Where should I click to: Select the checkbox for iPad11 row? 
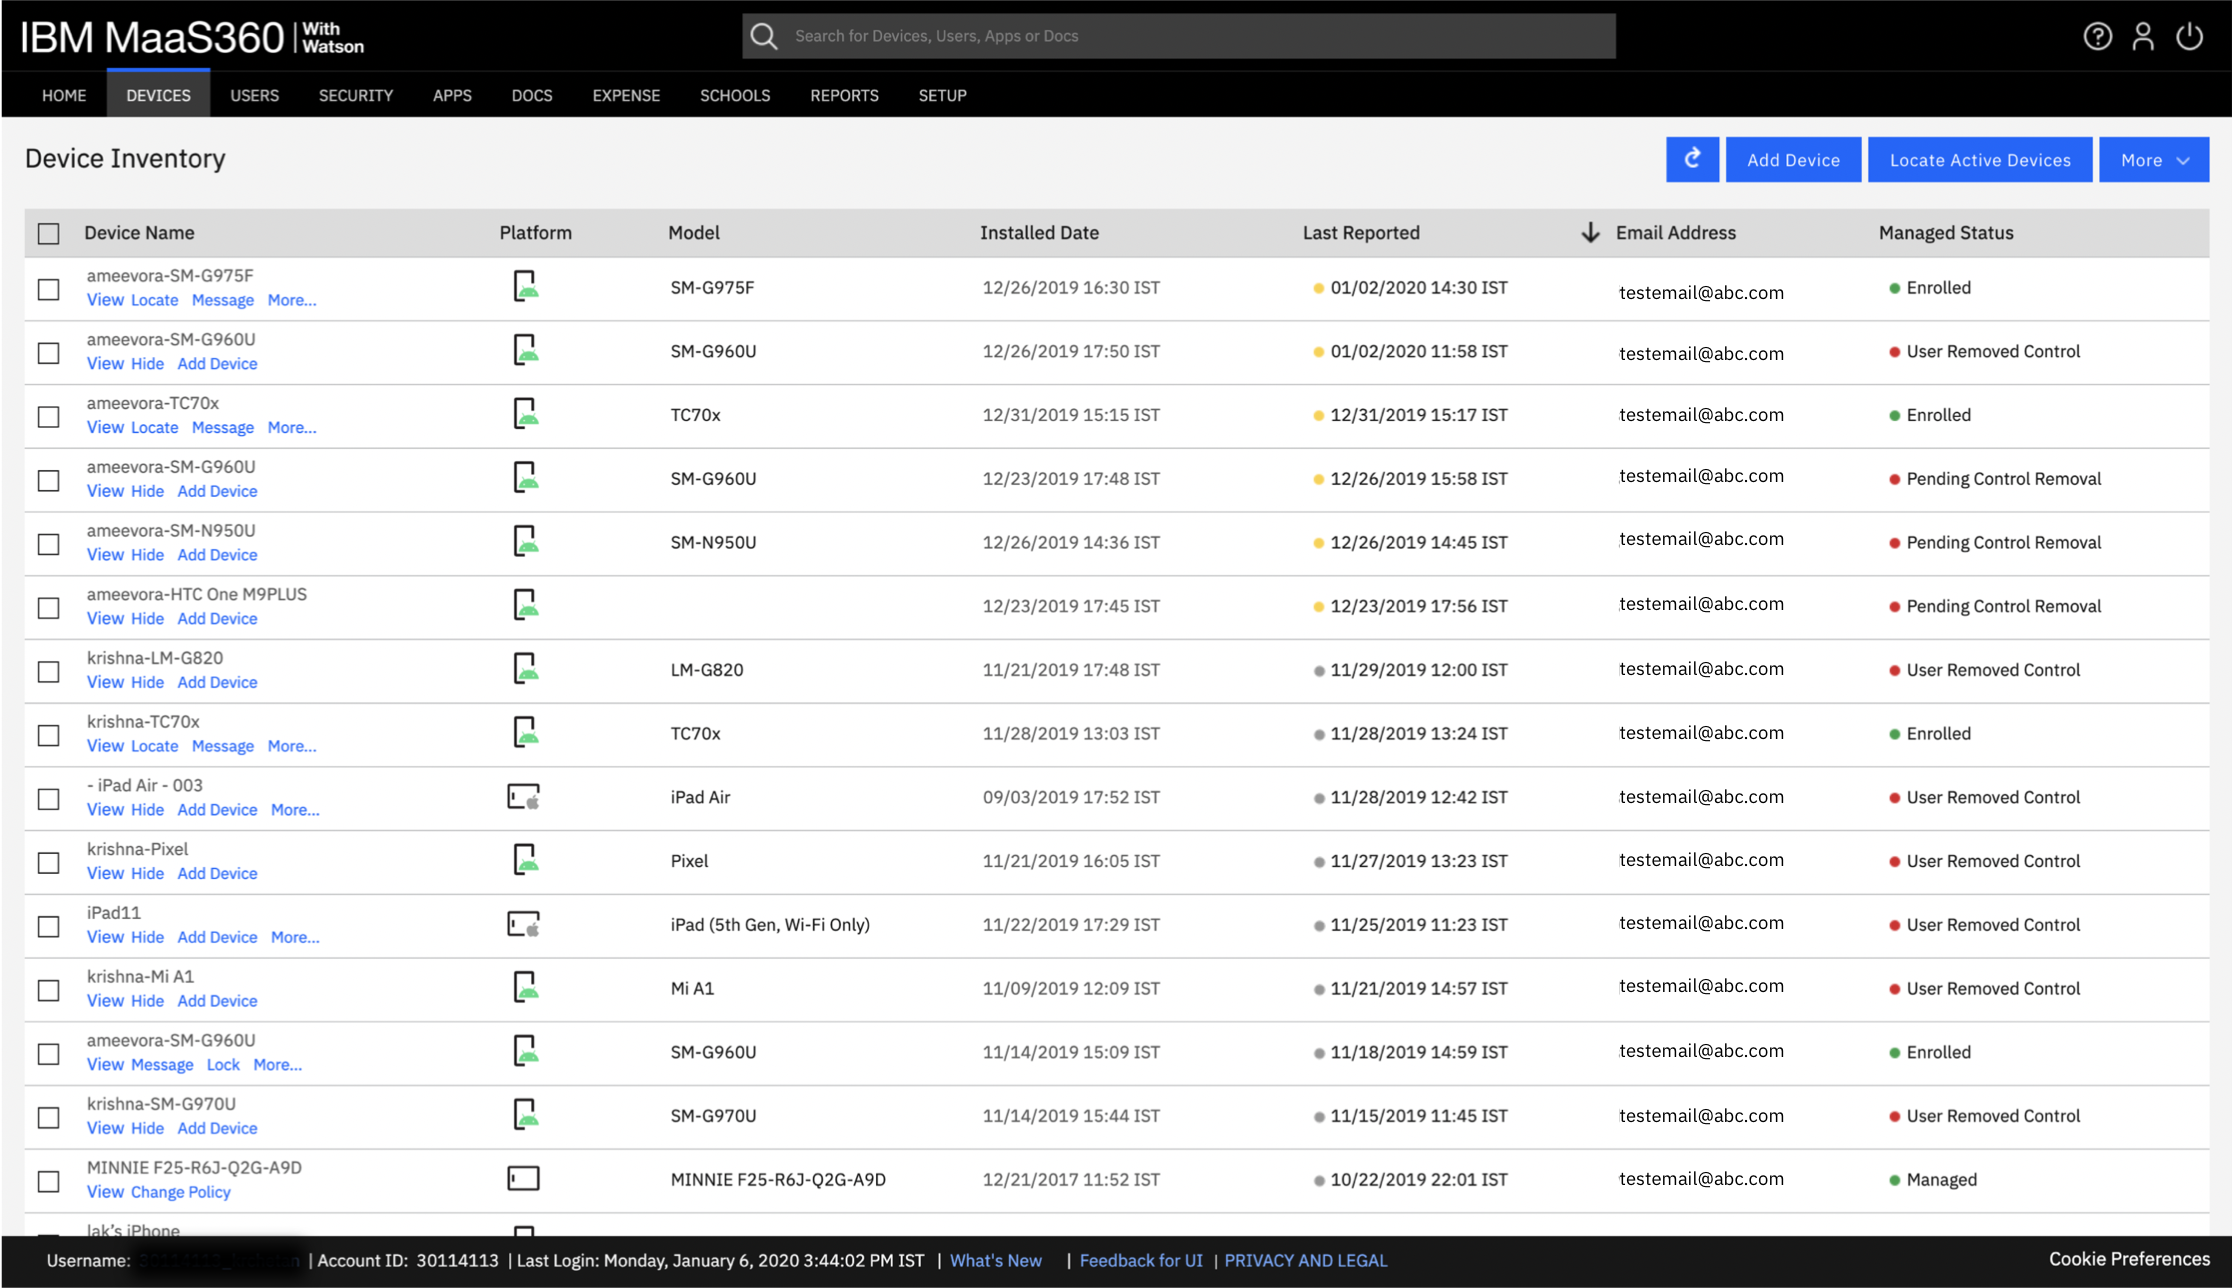48,926
